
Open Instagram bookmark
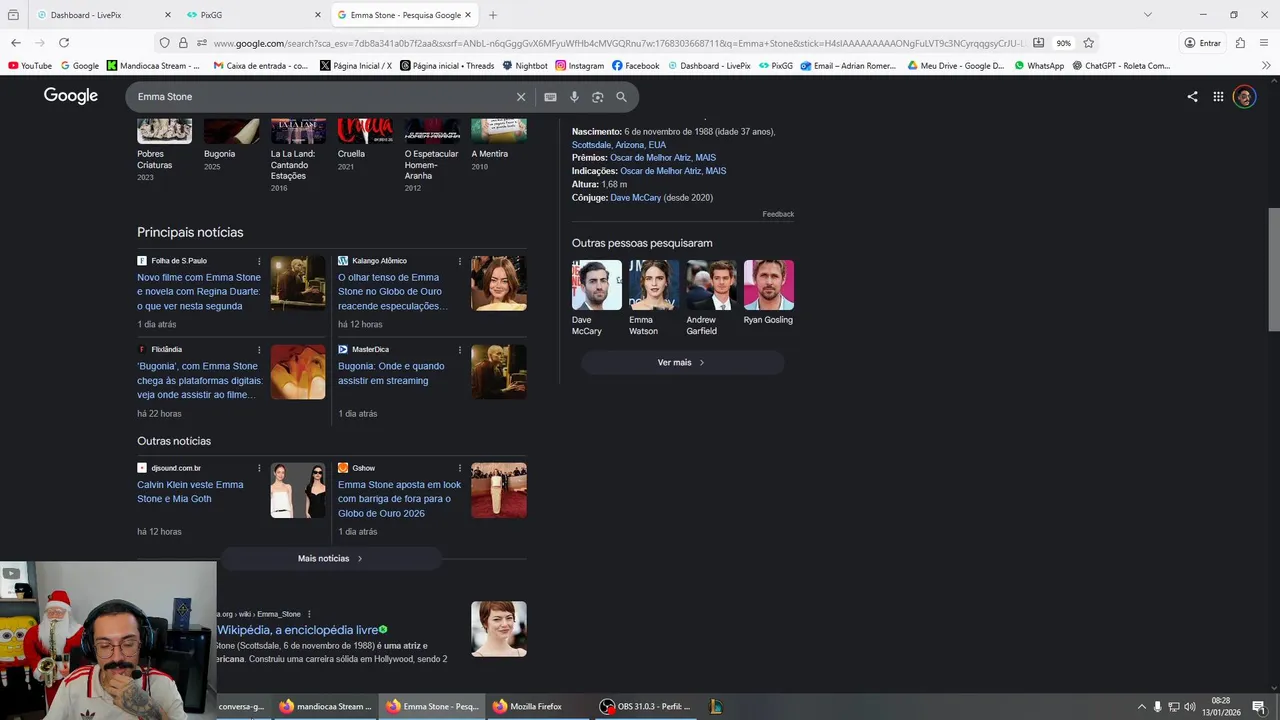tap(580, 66)
